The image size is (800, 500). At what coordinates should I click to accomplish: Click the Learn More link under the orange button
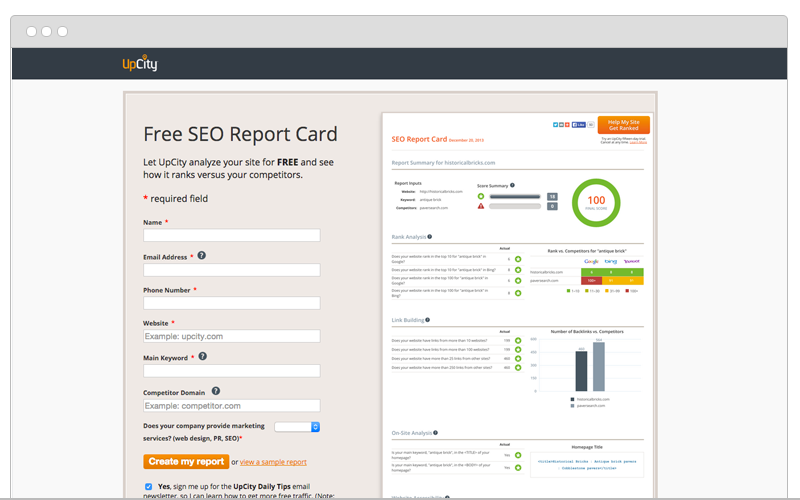(638, 142)
